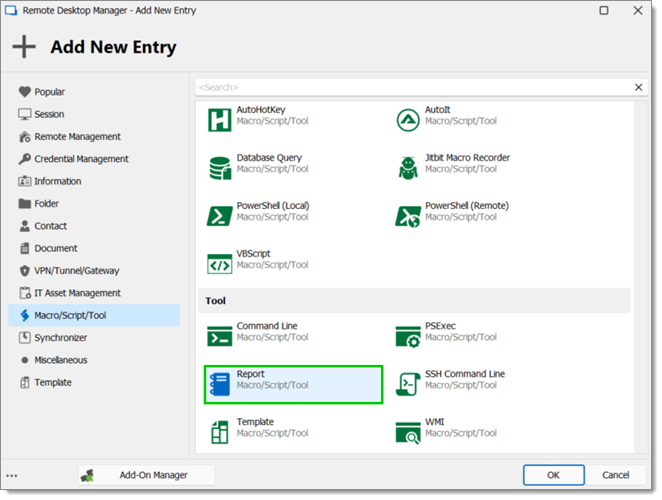Click the Credential Management key icon

(x=24, y=159)
